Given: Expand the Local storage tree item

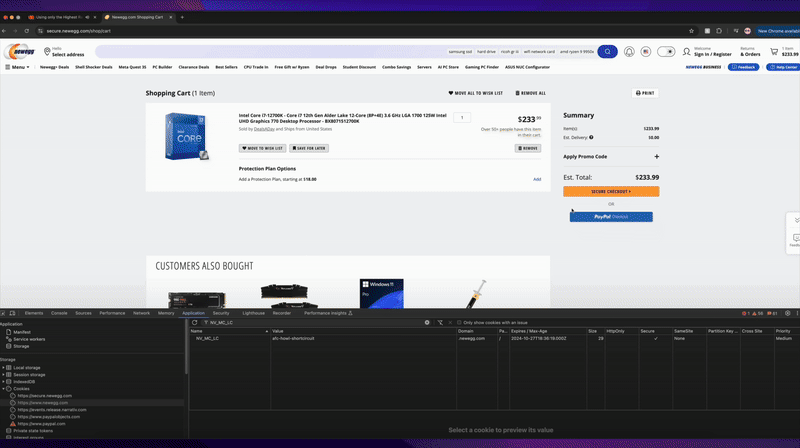Looking at the screenshot, I should tap(4, 367).
